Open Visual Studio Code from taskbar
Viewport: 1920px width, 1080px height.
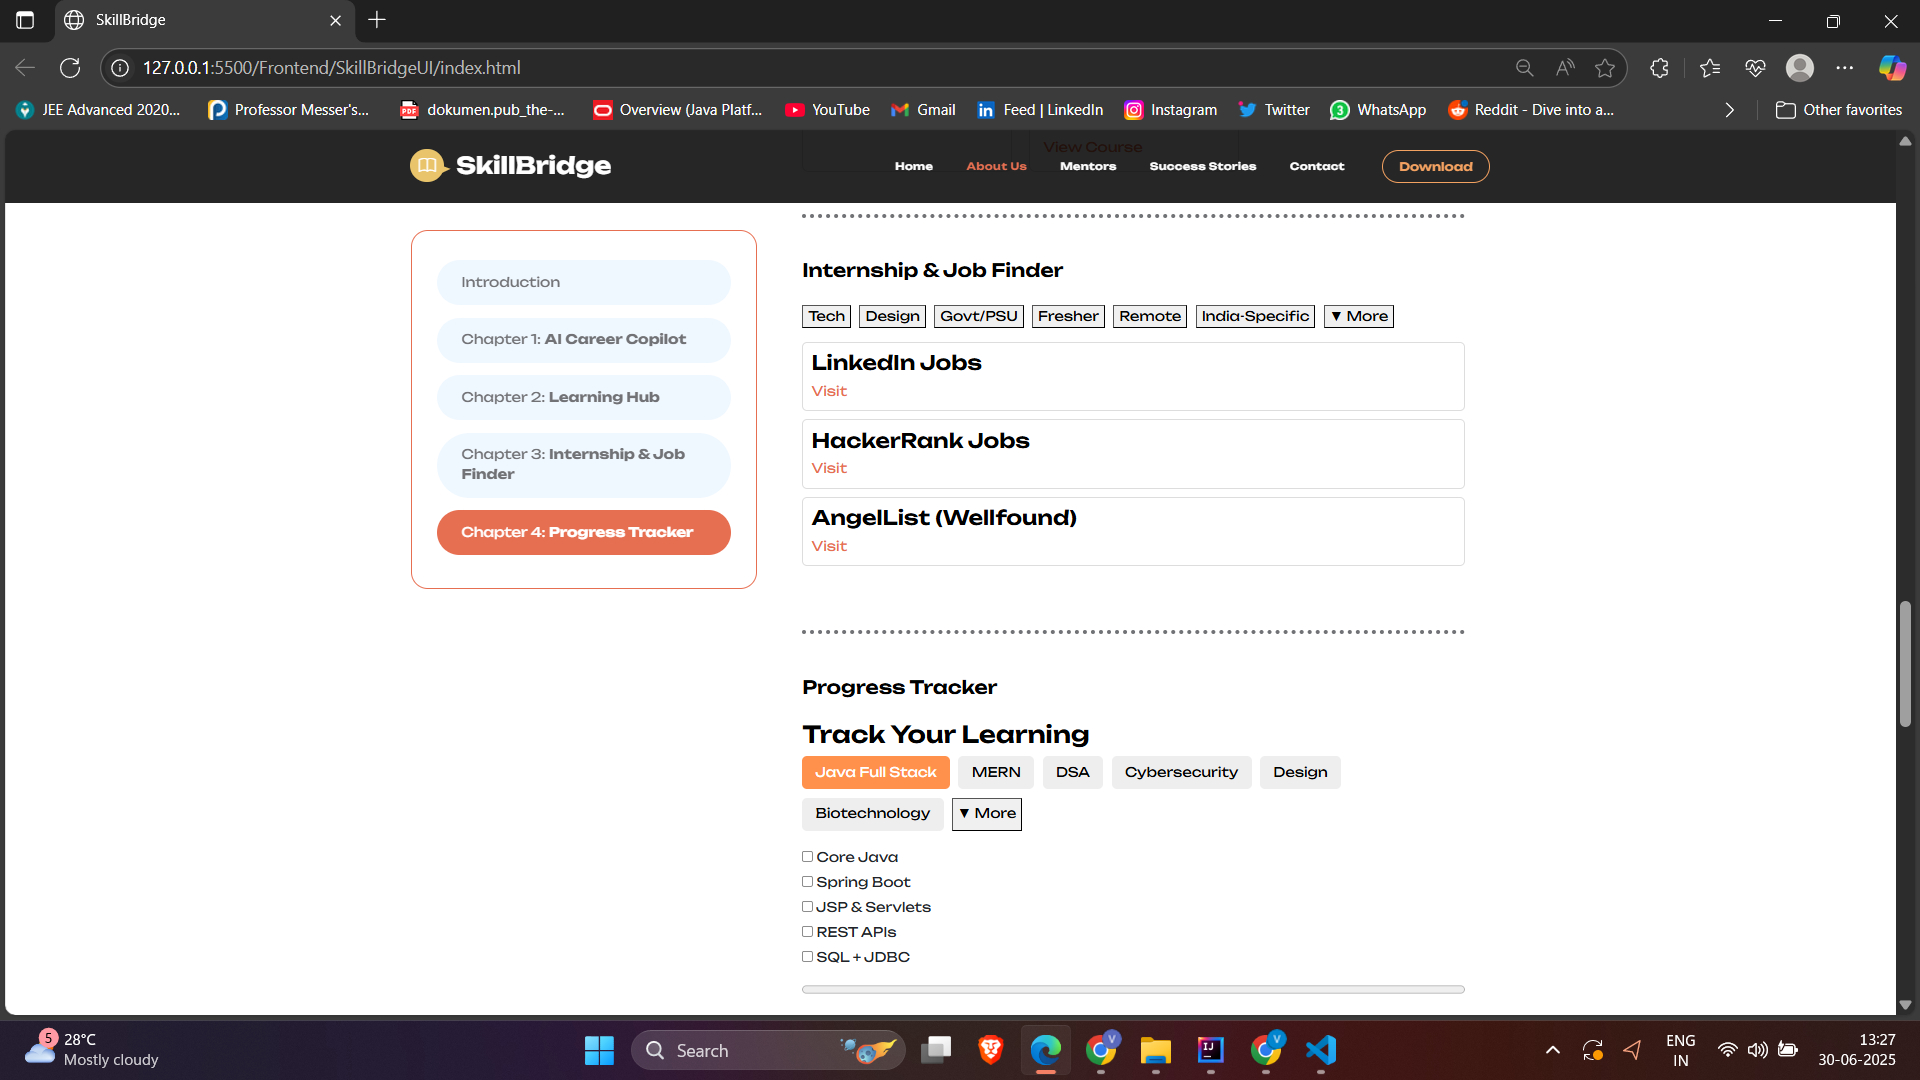point(1320,1050)
